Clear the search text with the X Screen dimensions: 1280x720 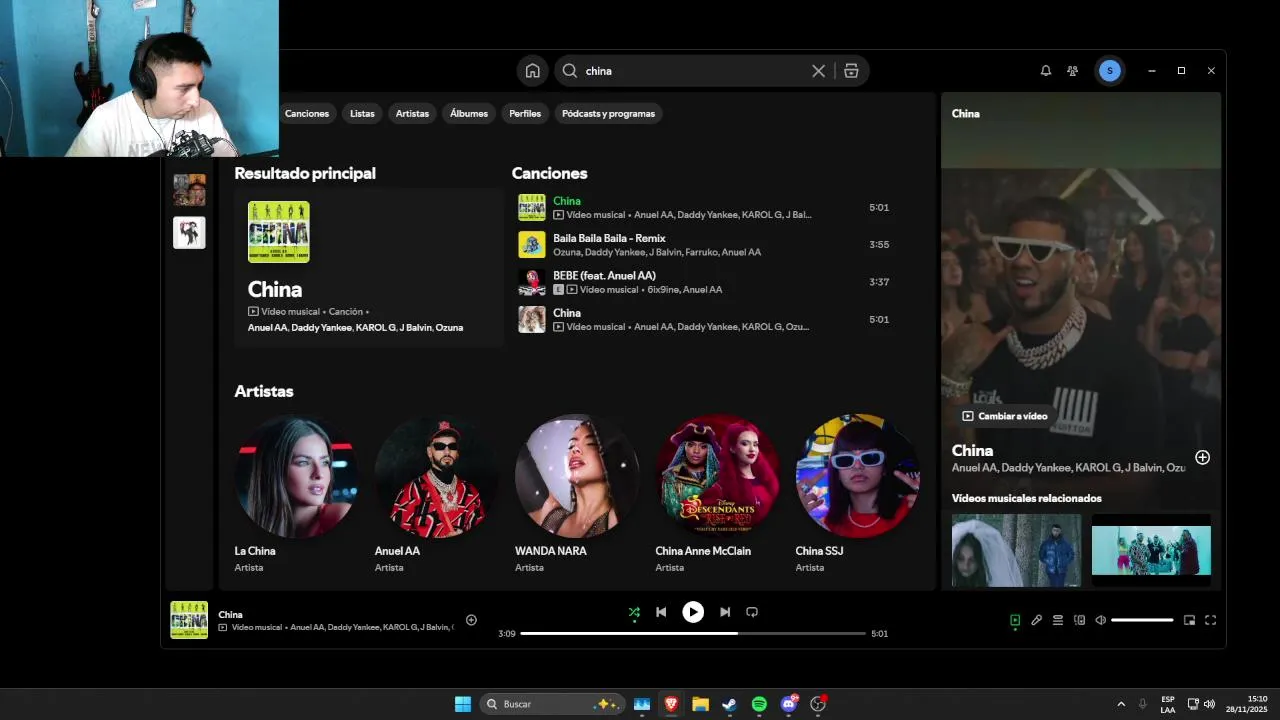[818, 71]
